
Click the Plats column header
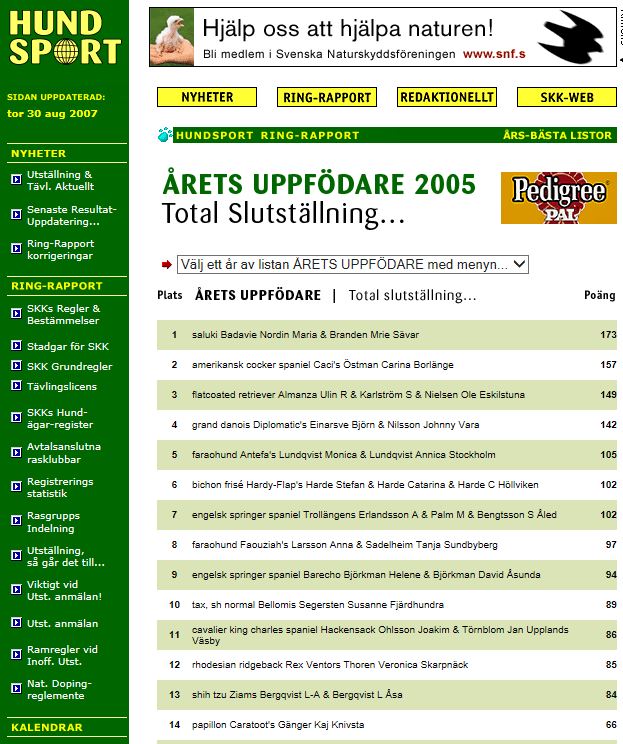point(170,295)
